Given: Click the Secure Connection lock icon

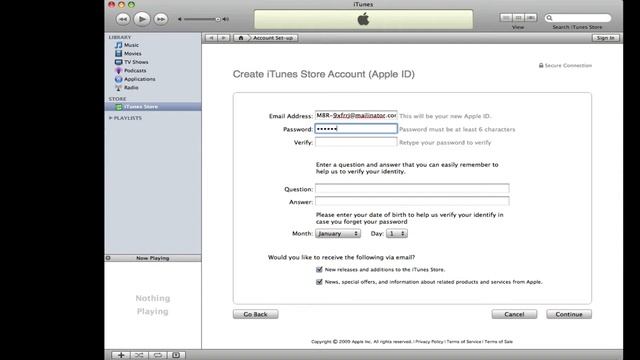Looking at the screenshot, I should pyautogui.click(x=541, y=65).
